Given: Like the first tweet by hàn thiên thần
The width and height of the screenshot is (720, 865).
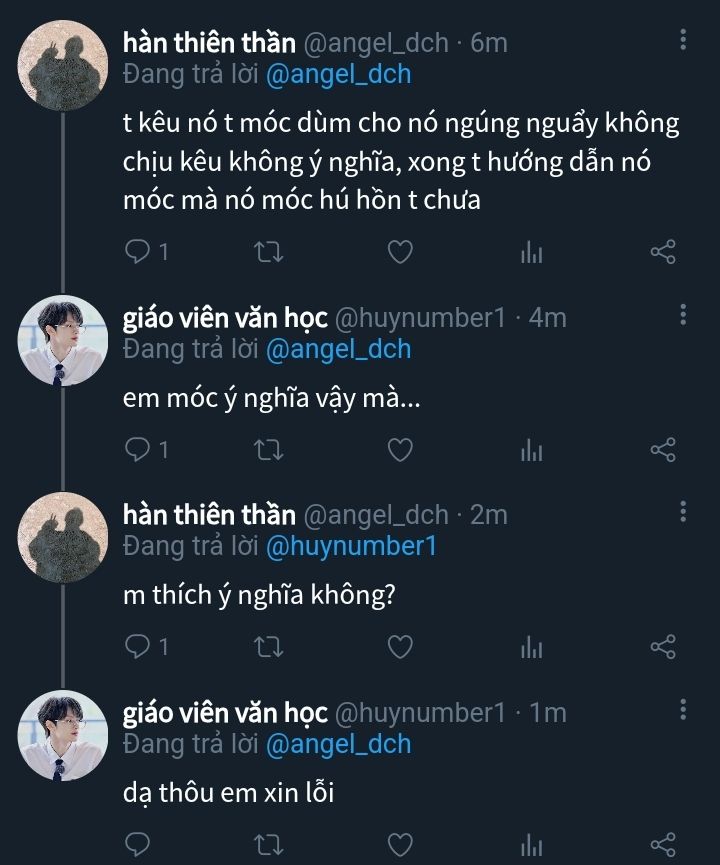Looking at the screenshot, I should 400,252.
